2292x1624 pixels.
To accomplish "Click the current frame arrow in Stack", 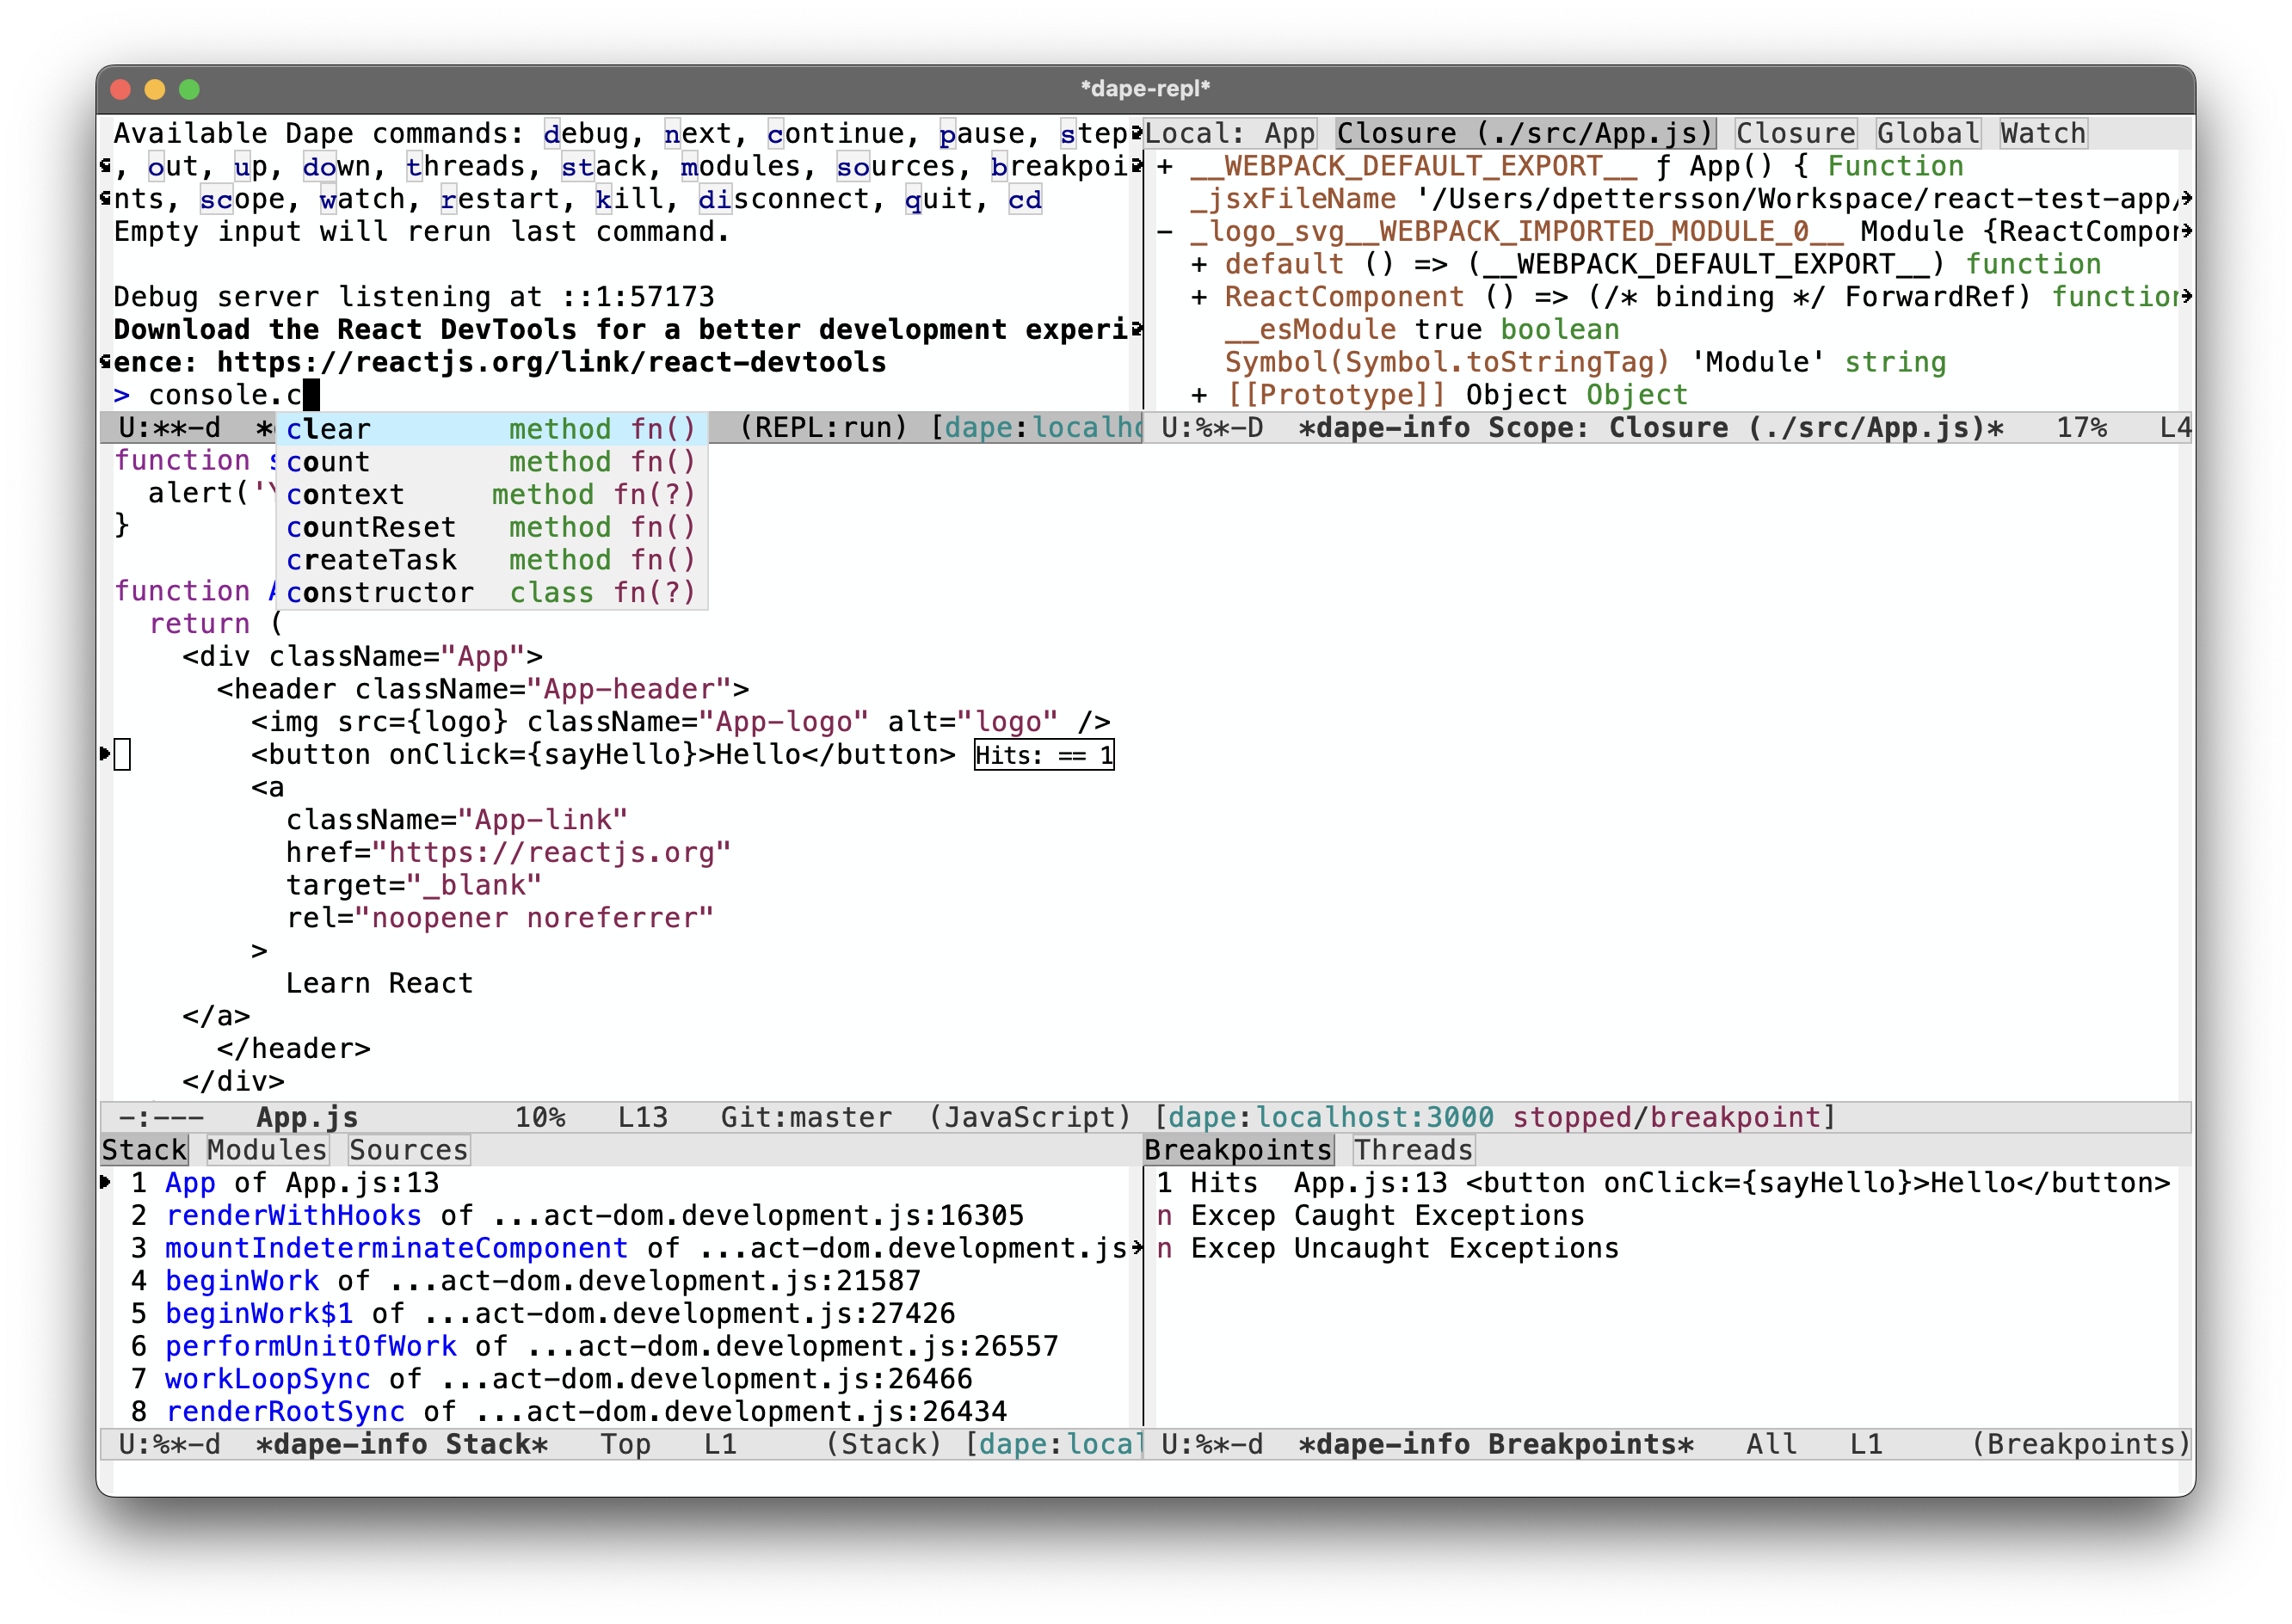I will [106, 1183].
